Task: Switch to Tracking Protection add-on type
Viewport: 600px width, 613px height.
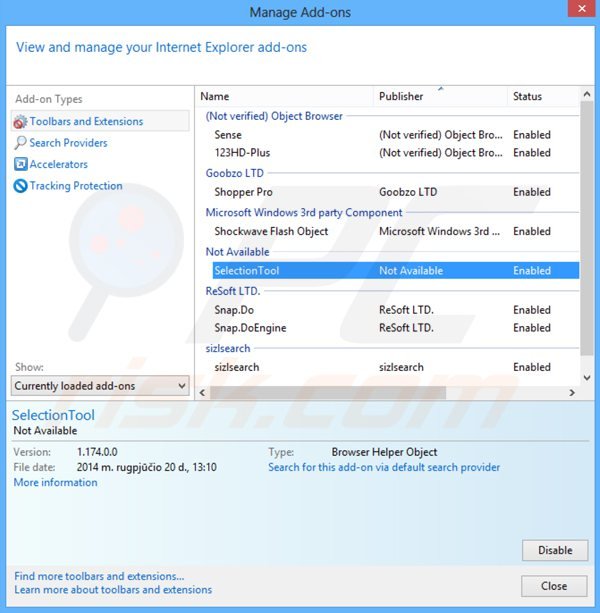Action: (x=76, y=186)
